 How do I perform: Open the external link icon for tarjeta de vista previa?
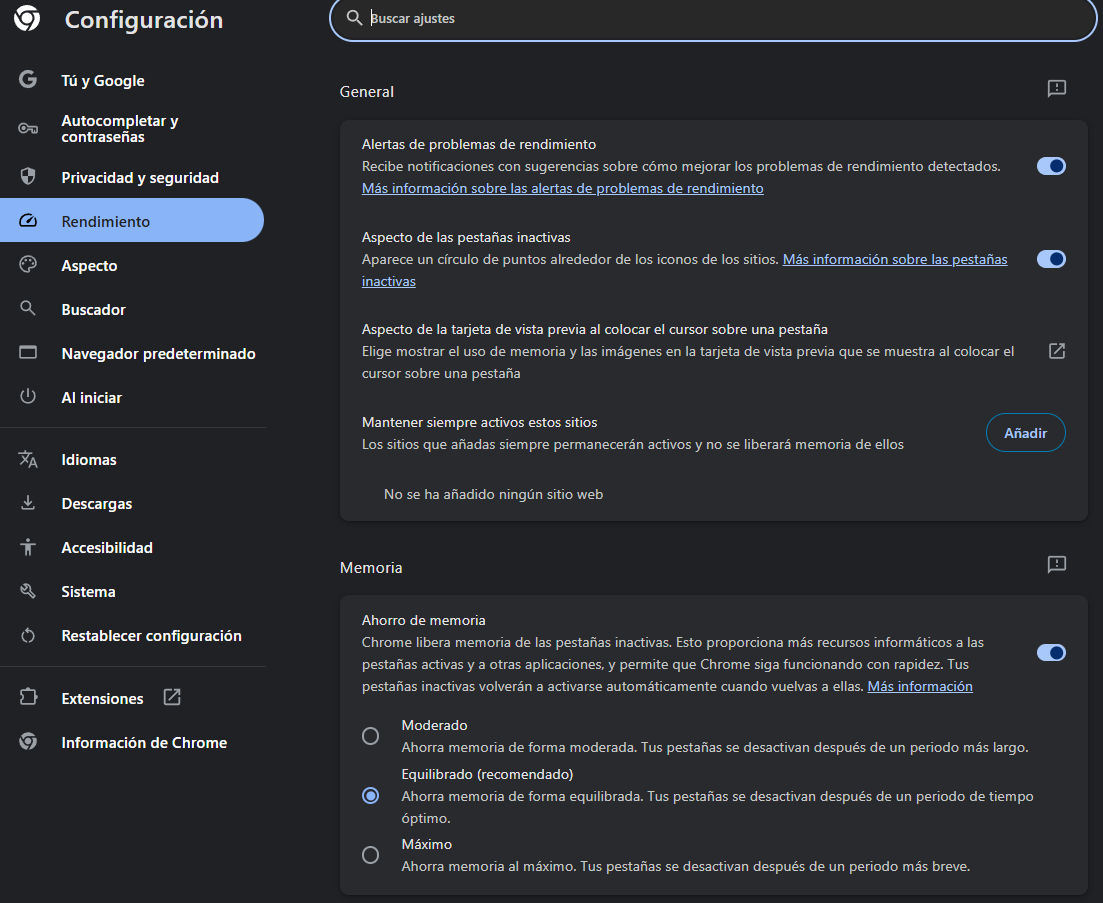[x=1056, y=351]
